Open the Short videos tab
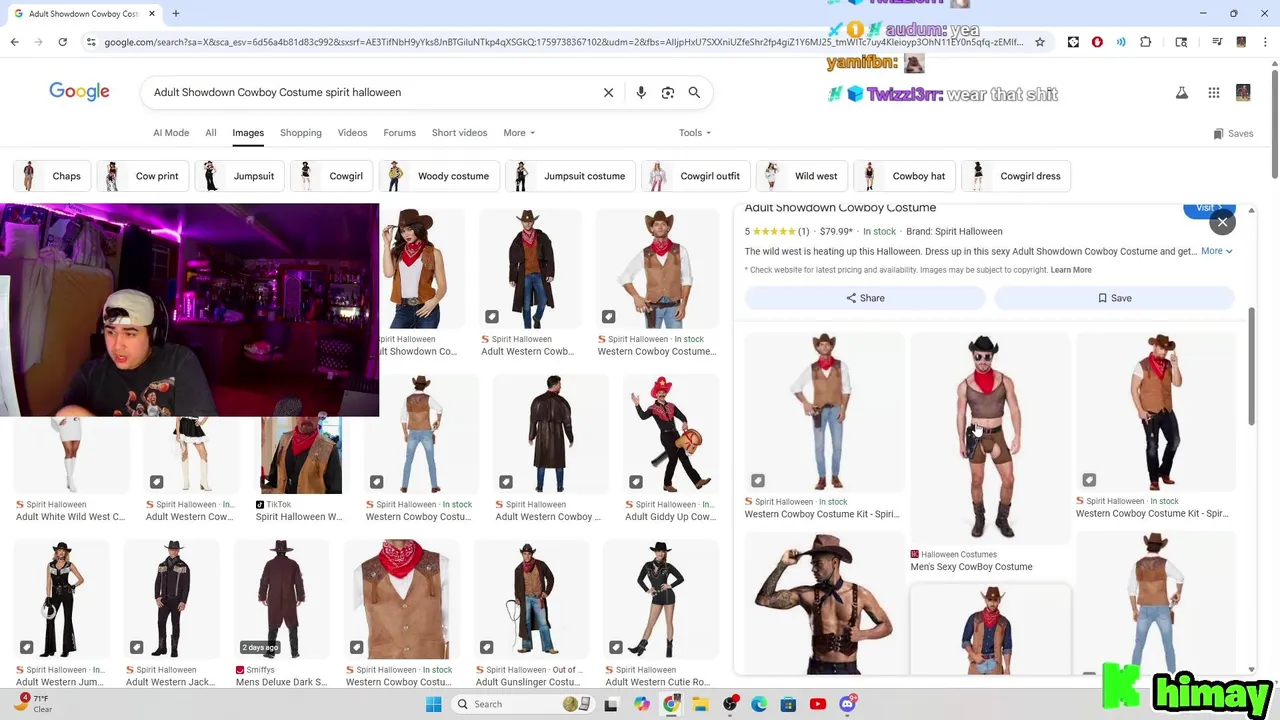 (x=459, y=132)
